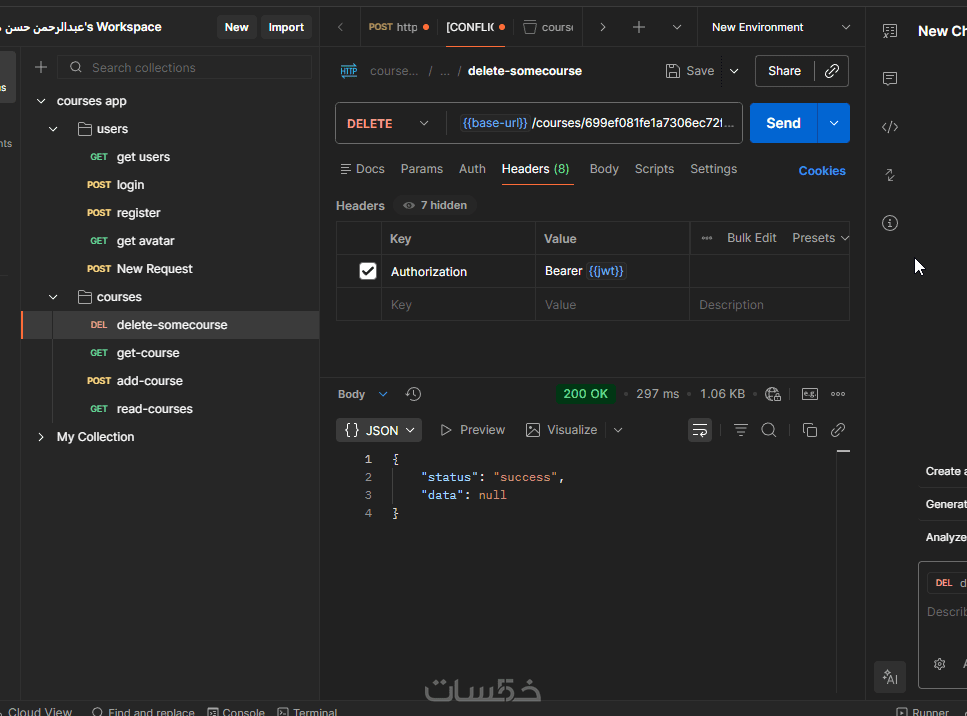Screen dimensions: 967x716
Task: Open Console in the status bar
Action: point(236,712)
